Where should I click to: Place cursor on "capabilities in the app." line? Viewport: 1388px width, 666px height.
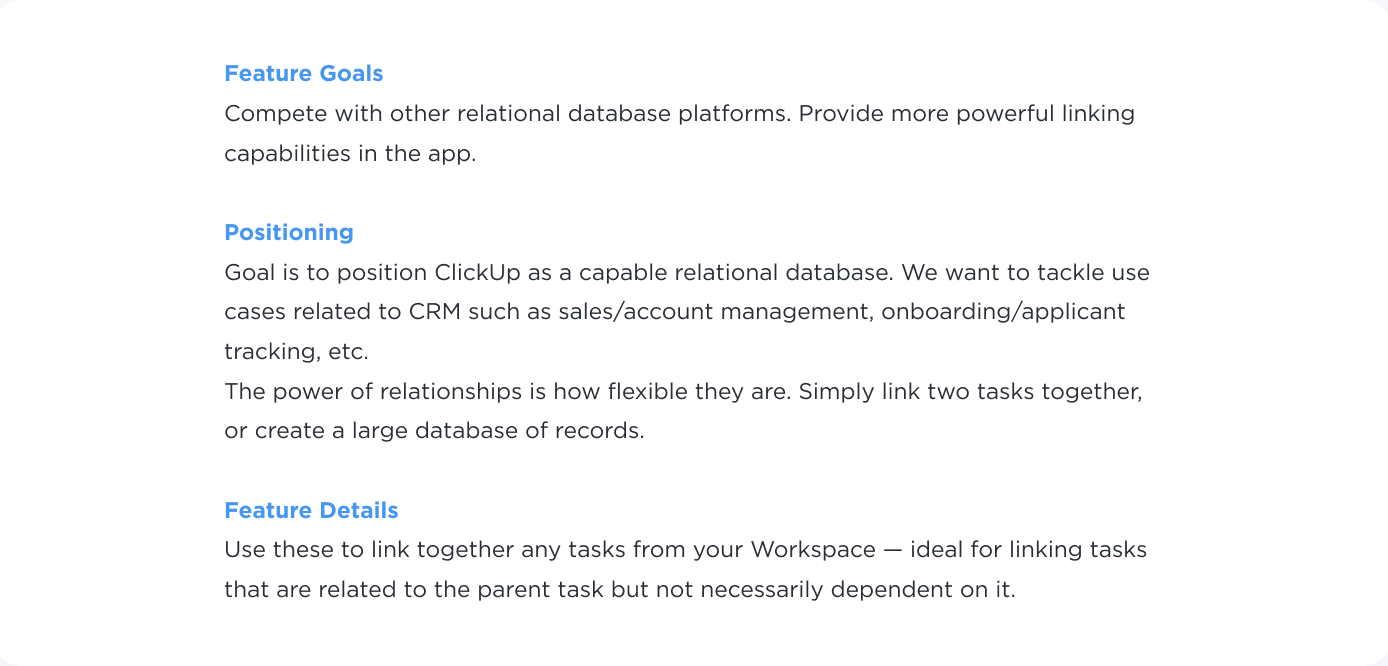350,154
